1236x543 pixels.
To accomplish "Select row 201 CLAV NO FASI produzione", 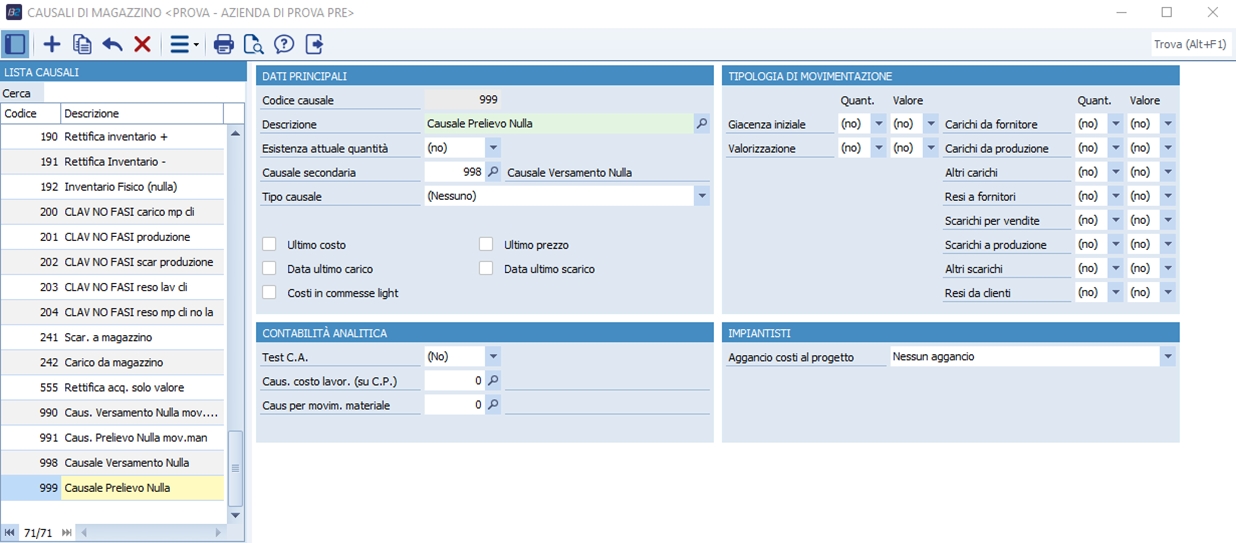I will 113,237.
